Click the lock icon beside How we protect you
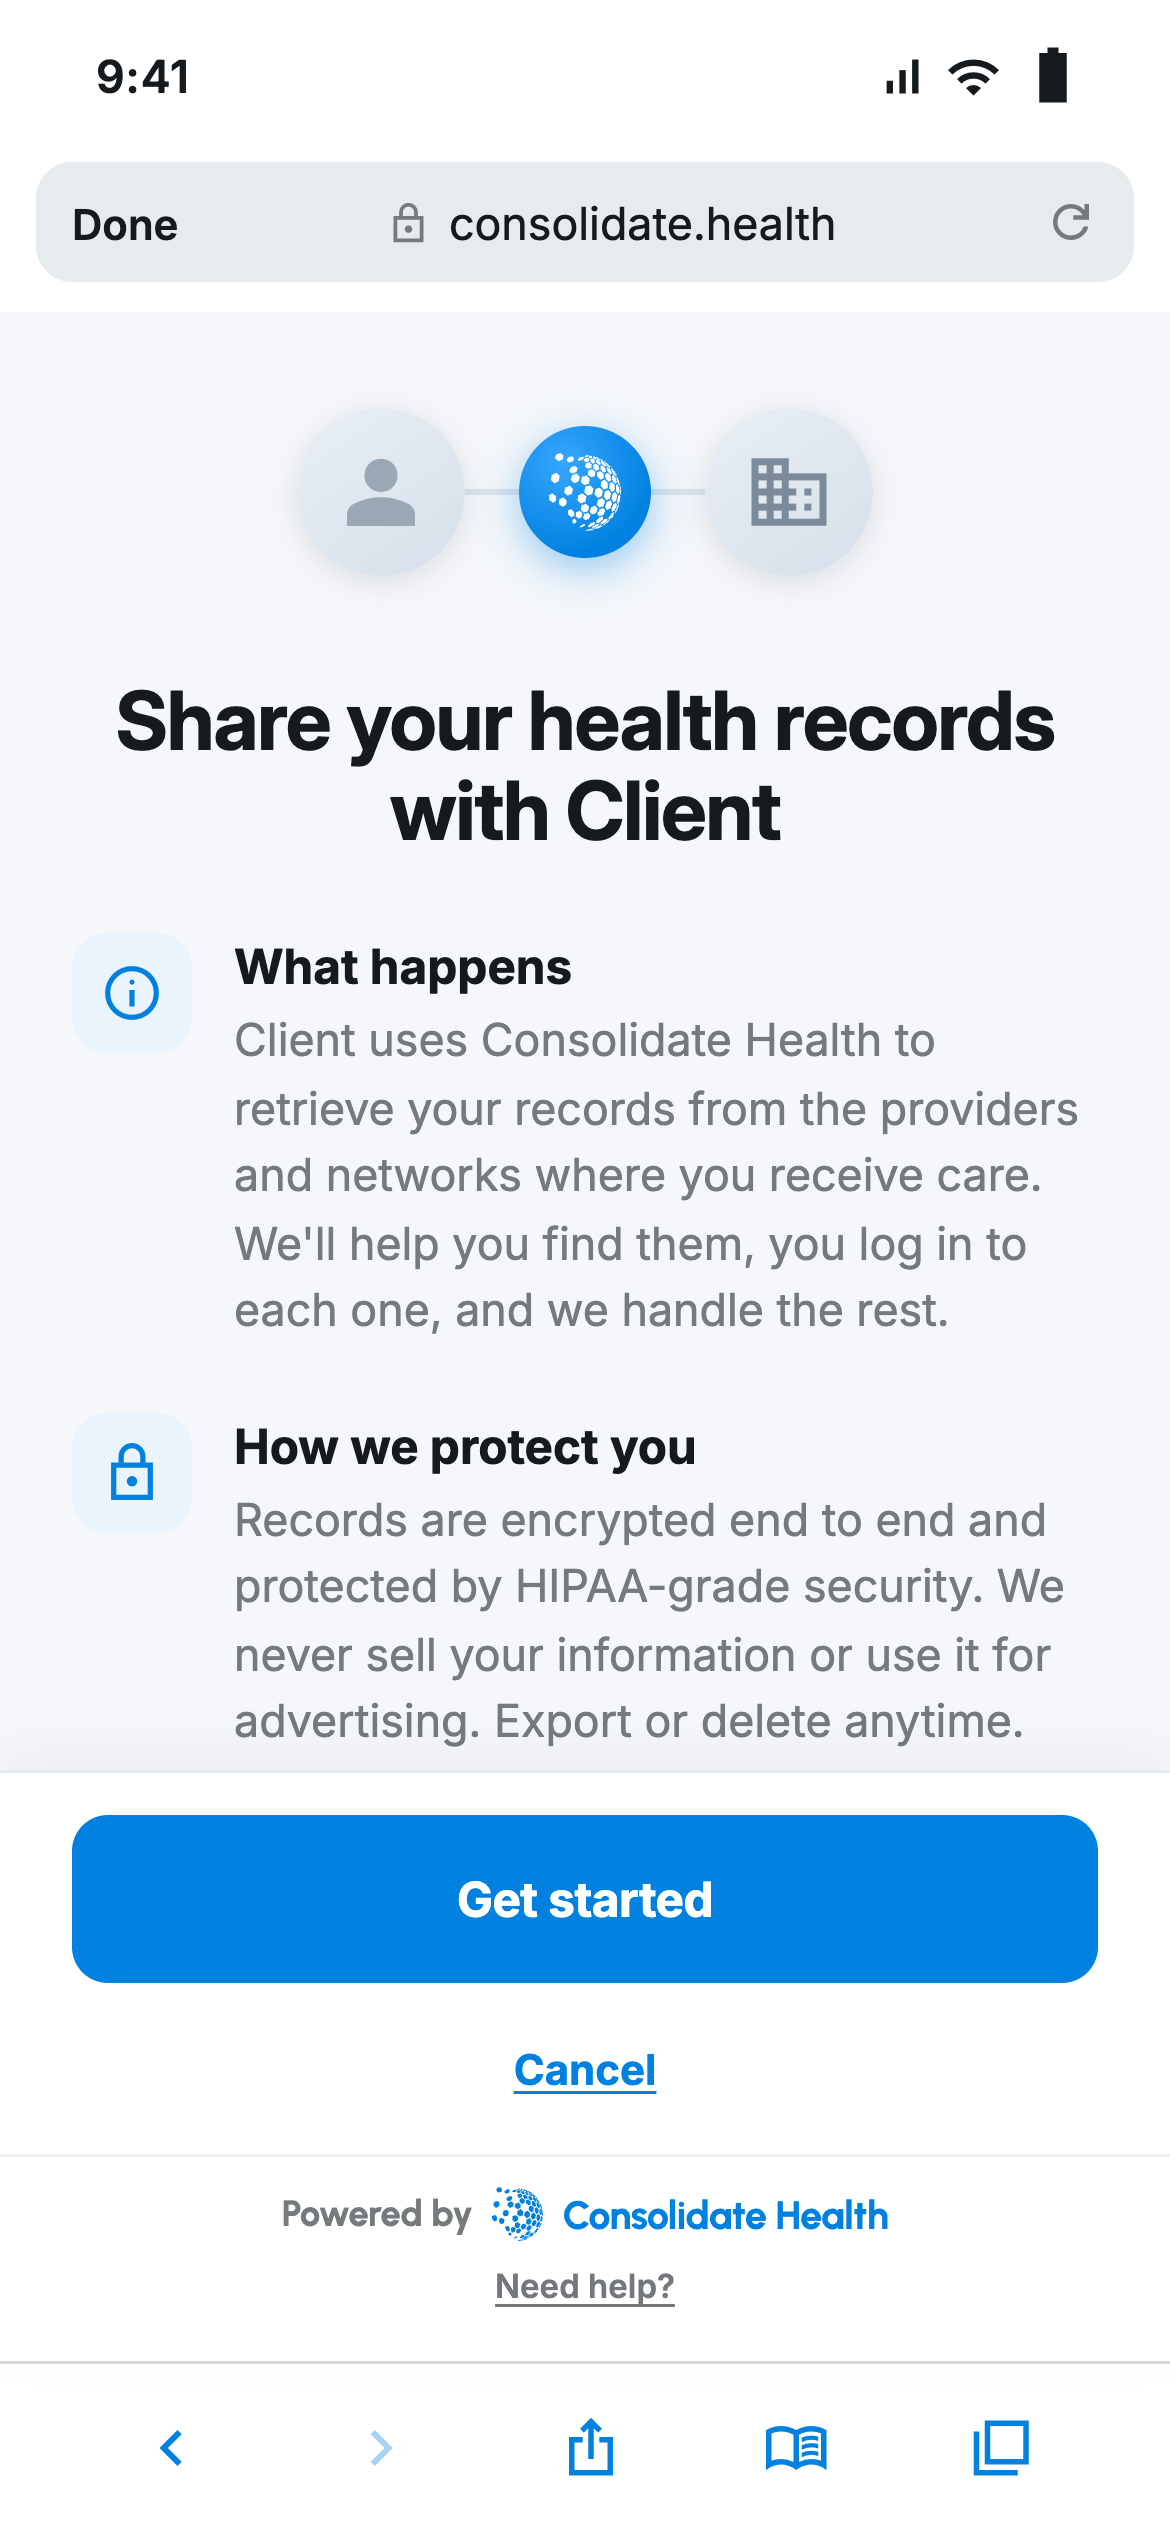This screenshot has height=2532, width=1170. (132, 1473)
